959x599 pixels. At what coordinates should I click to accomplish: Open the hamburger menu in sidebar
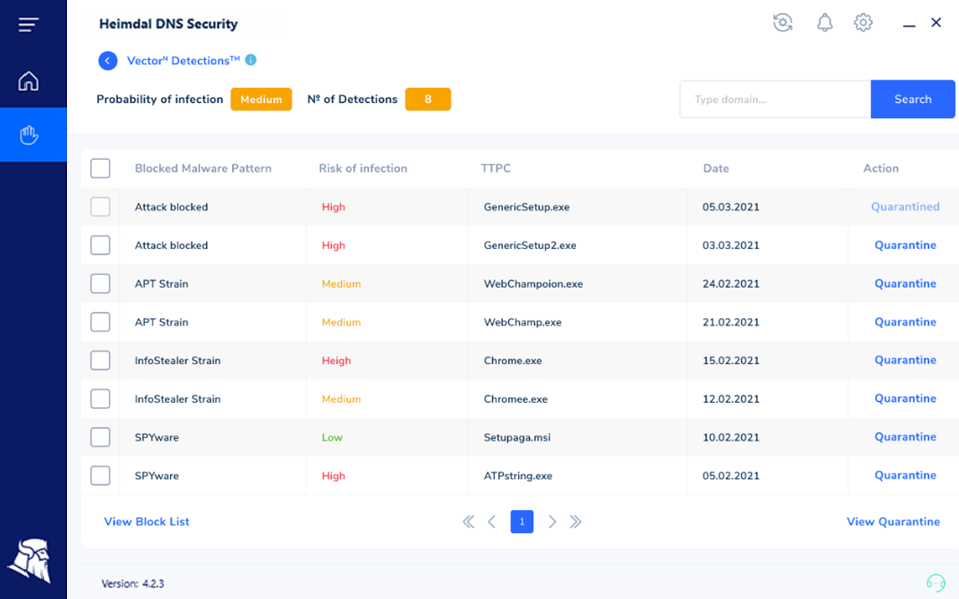click(x=28, y=24)
